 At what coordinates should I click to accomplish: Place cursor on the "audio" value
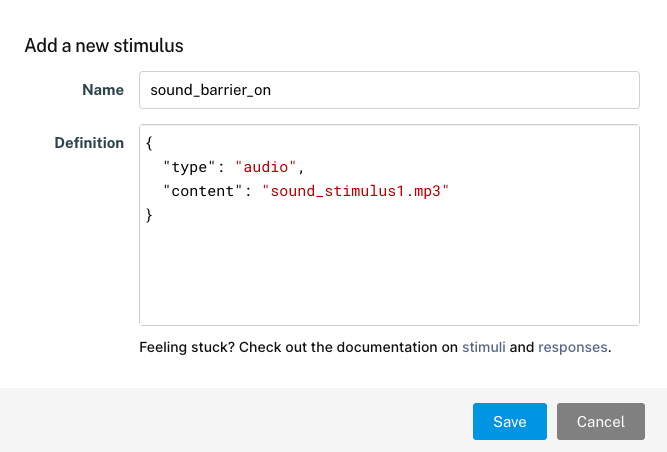(265, 167)
